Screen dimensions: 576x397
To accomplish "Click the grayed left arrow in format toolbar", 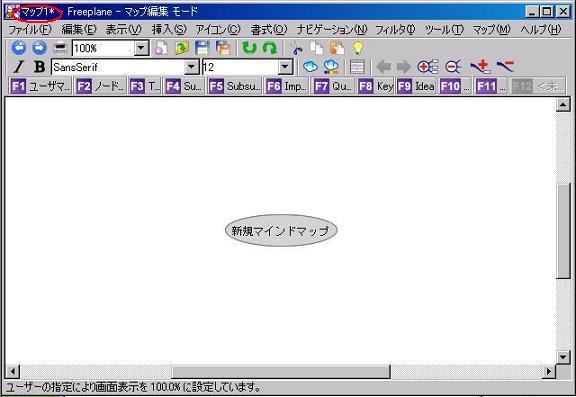I will pos(384,67).
